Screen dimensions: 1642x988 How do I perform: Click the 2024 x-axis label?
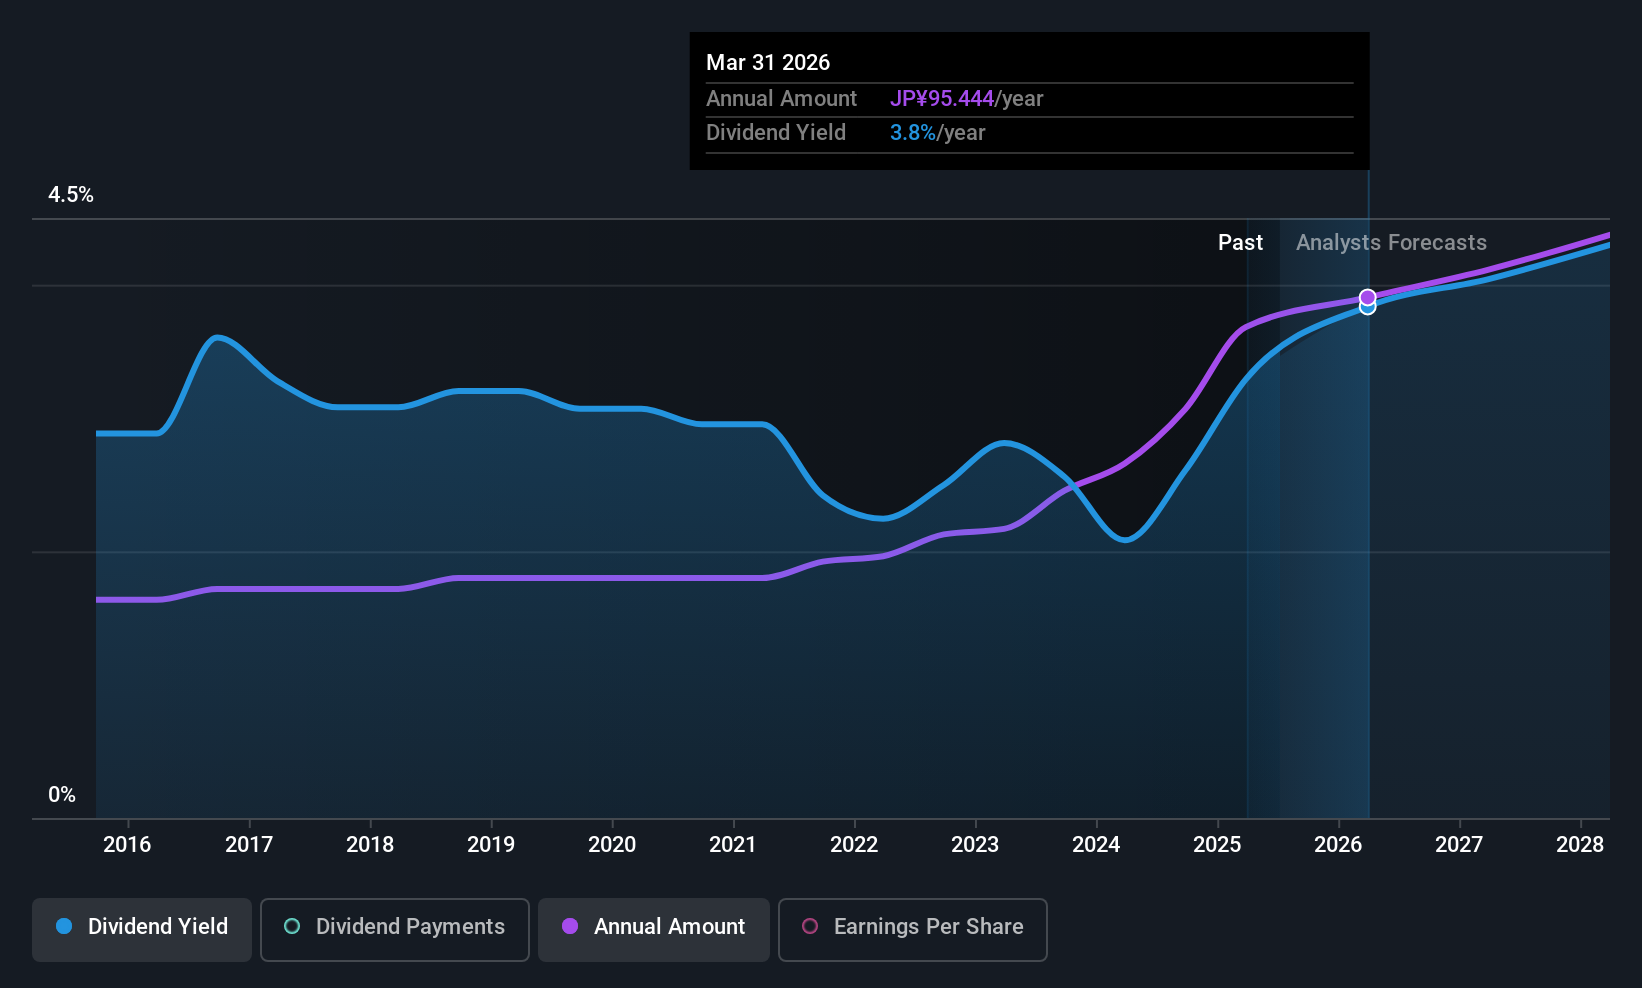[x=1096, y=845]
